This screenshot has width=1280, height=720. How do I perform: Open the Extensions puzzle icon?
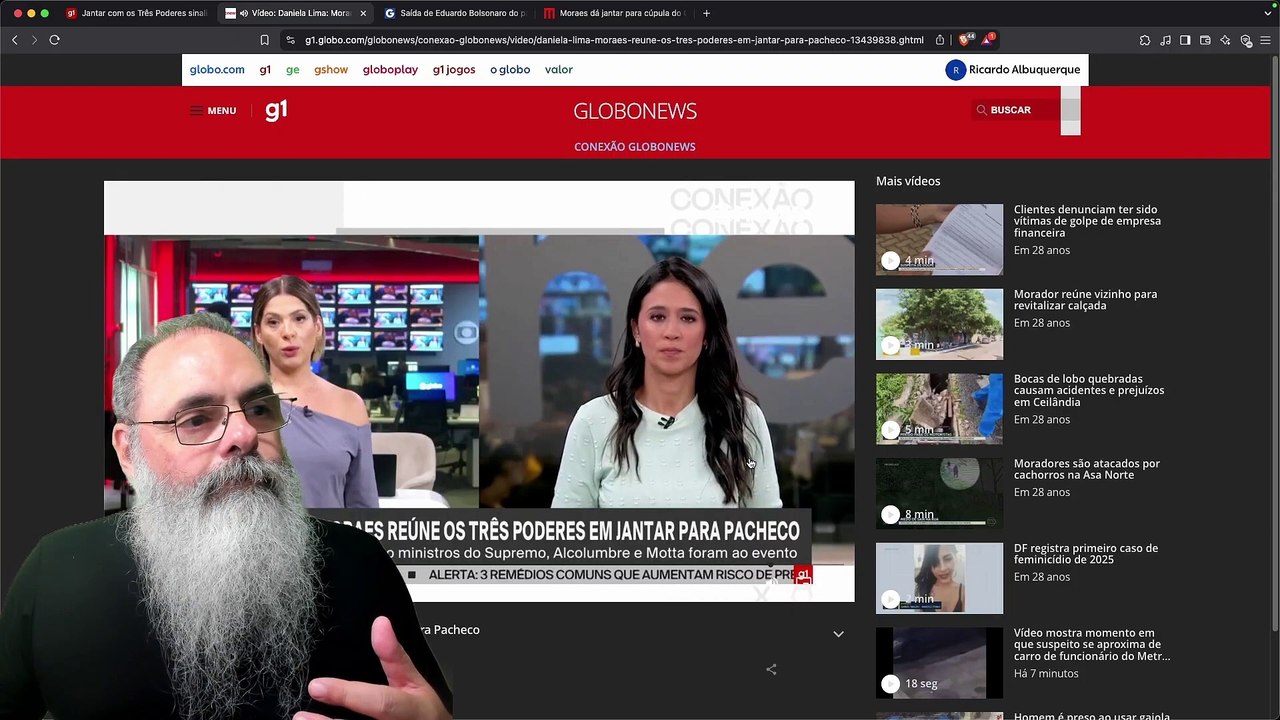coord(1145,40)
